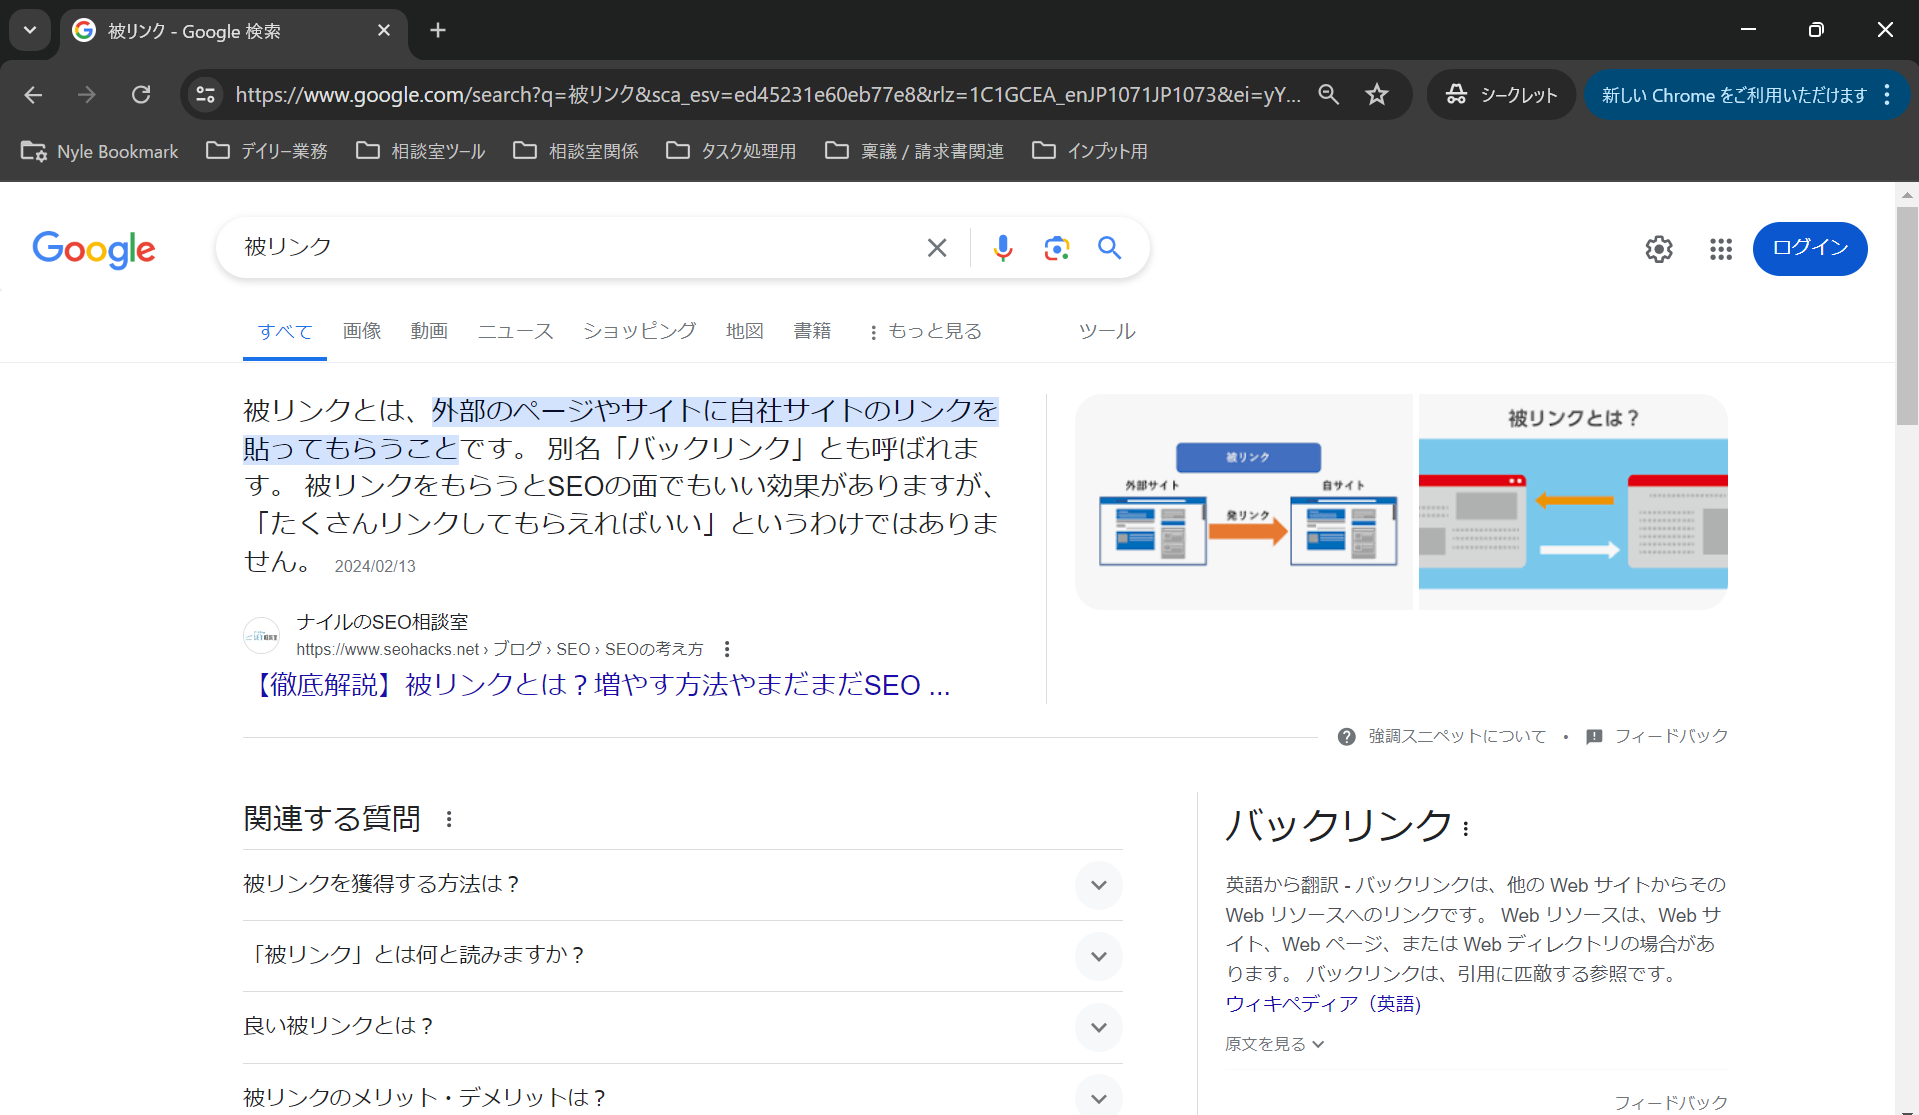
Task: Switch to ショッピング results tab
Action: pyautogui.click(x=640, y=331)
